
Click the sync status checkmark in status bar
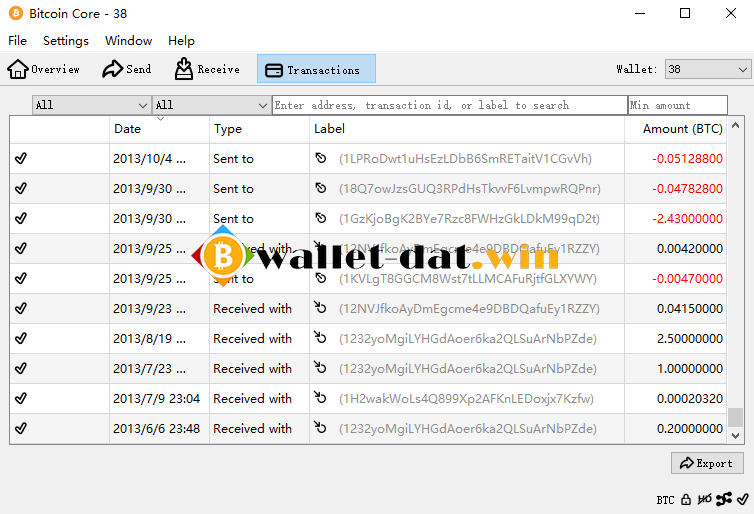coord(742,499)
